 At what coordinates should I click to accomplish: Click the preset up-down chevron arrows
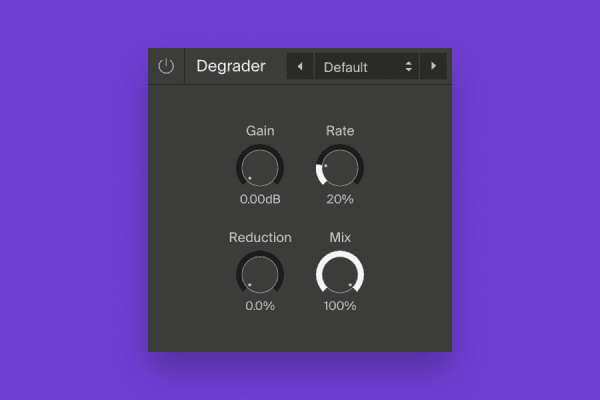tap(409, 67)
